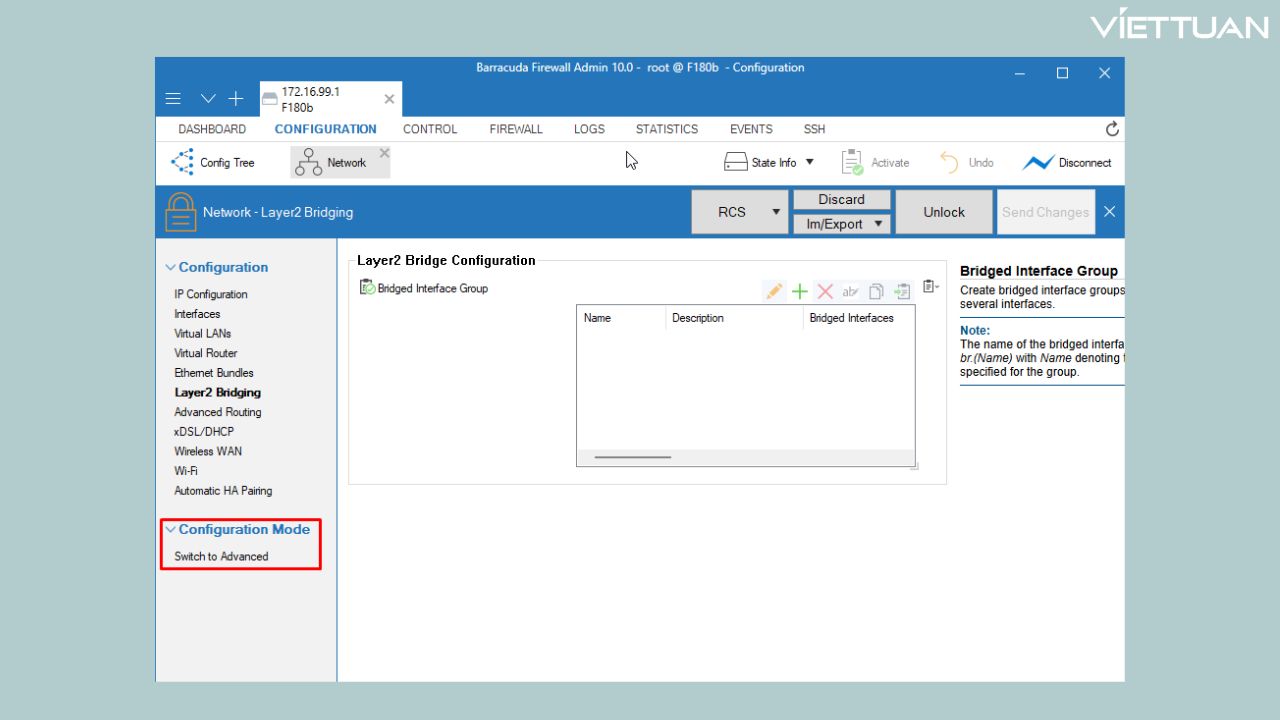Viewport: 1280px width, 720px height.
Task: Expand the RCS dropdown
Action: [x=775, y=212]
